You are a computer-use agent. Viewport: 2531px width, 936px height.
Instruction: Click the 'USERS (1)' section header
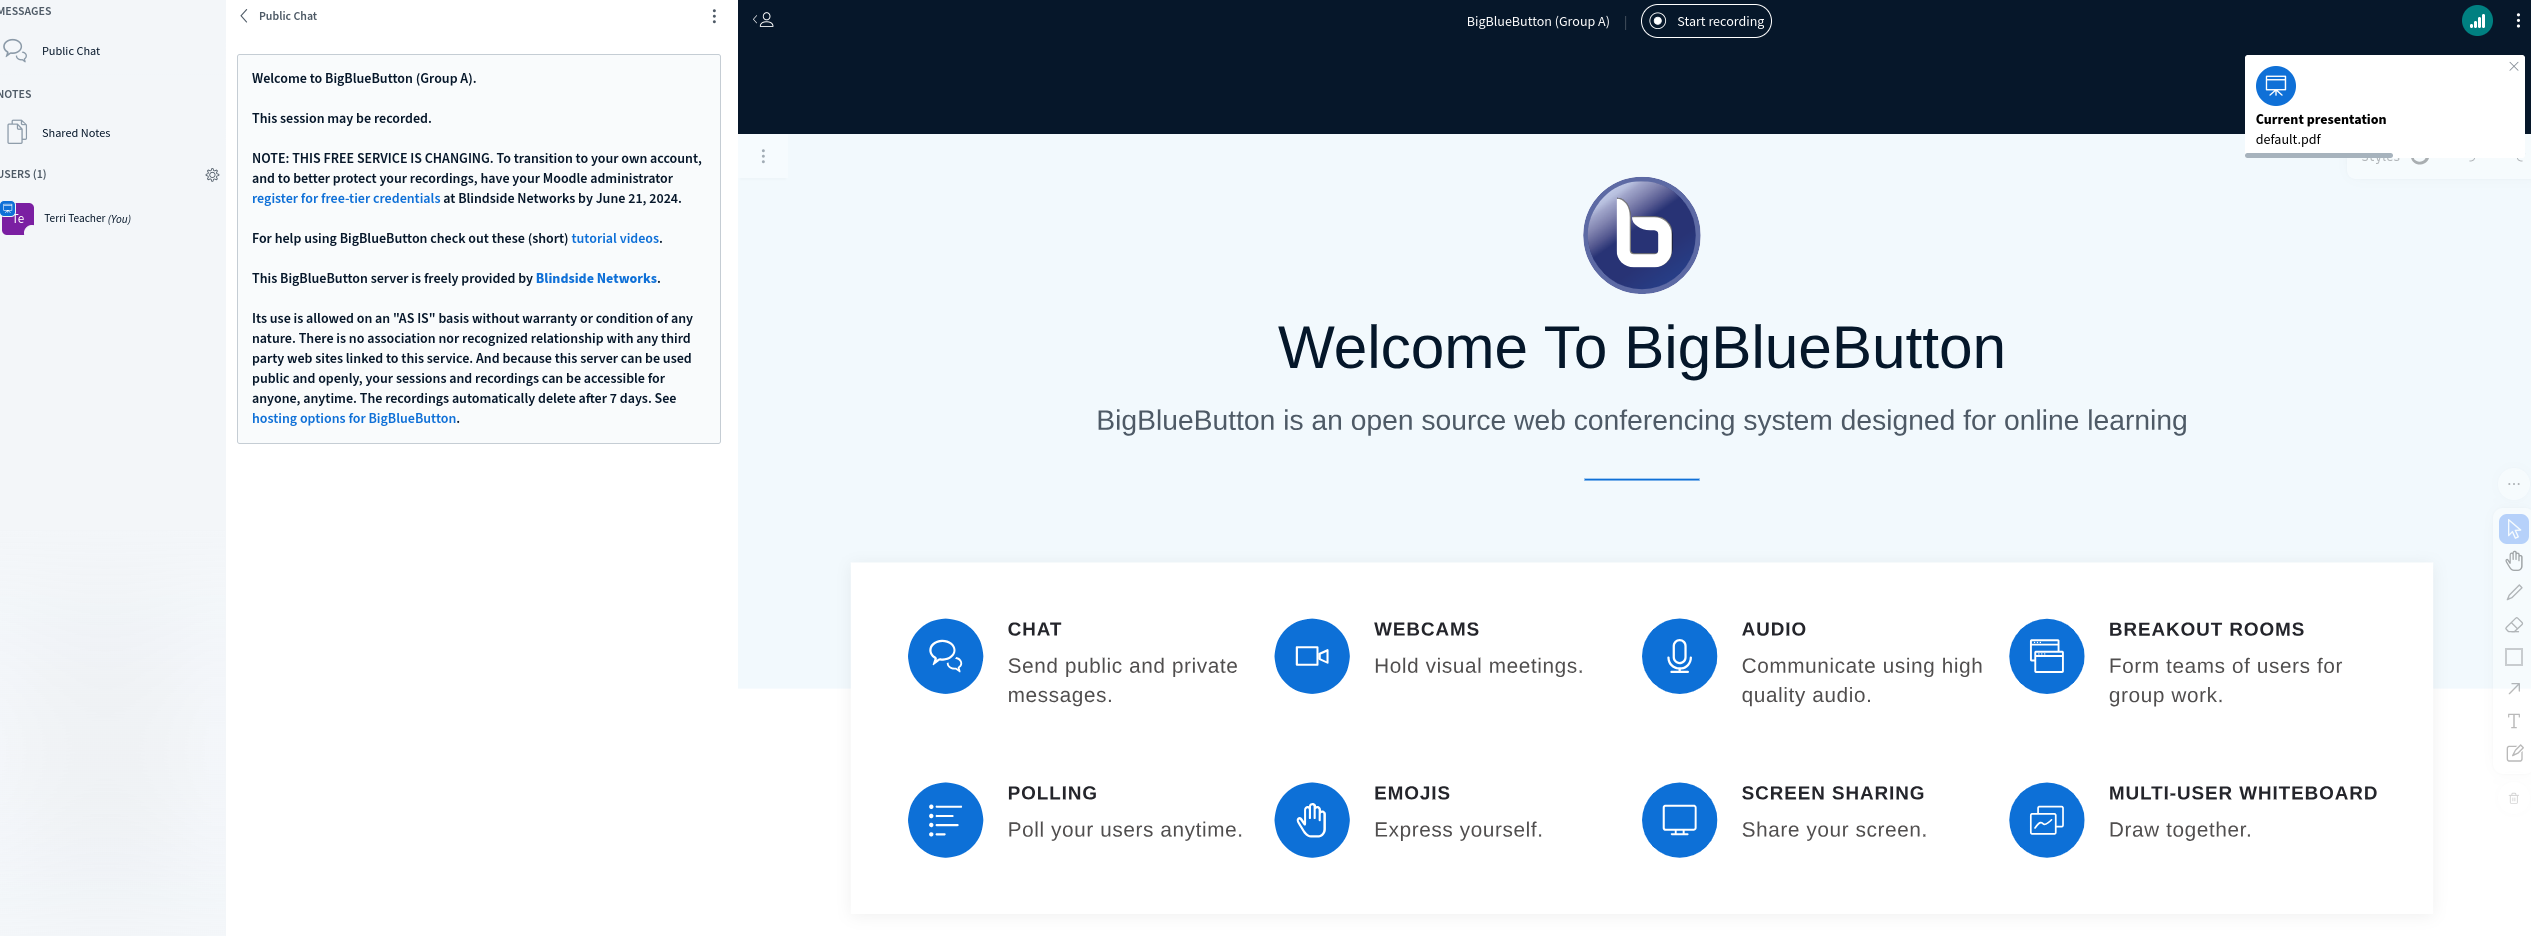pyautogui.click(x=23, y=174)
